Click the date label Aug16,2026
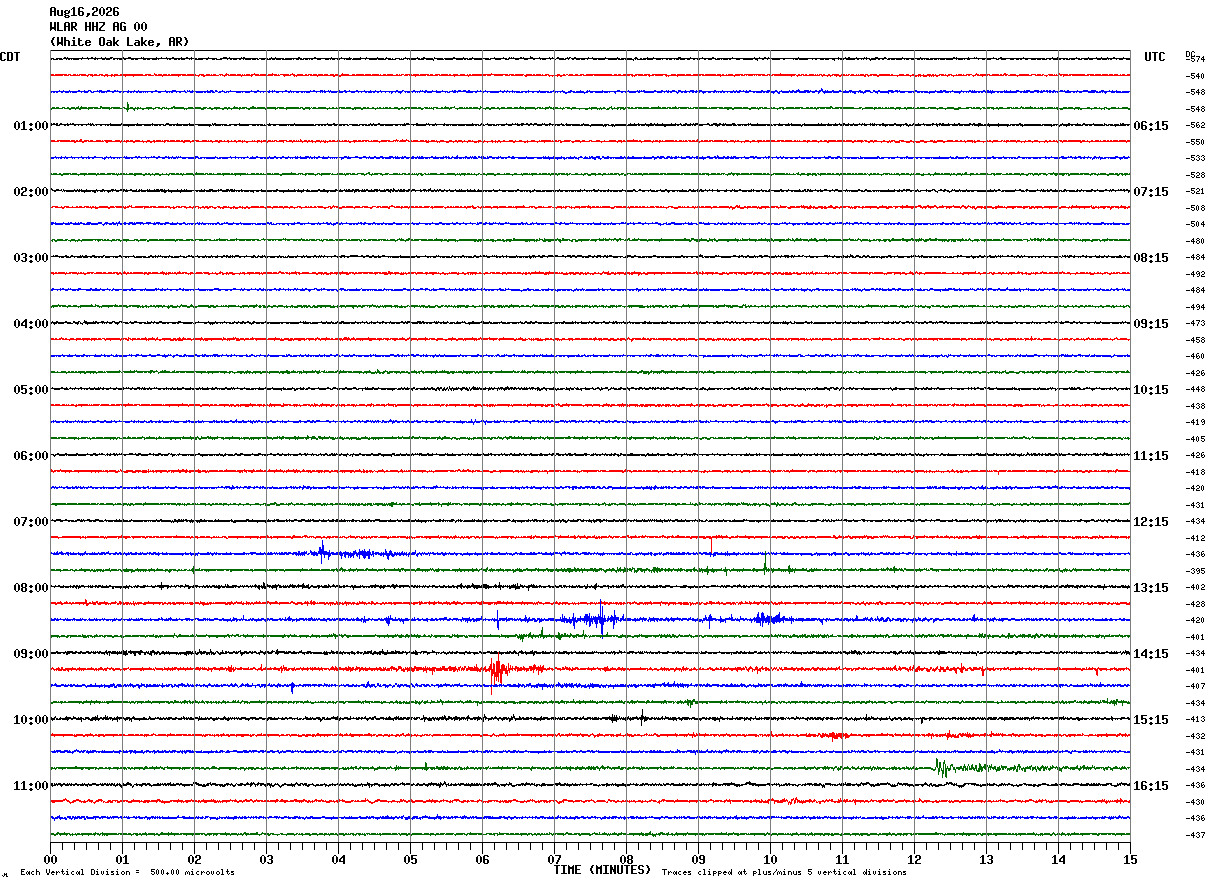This screenshot has height=886, width=1210. 84,12
